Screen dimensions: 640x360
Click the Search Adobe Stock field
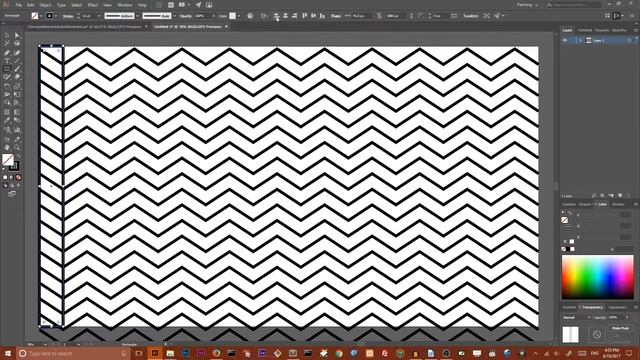pos(573,5)
